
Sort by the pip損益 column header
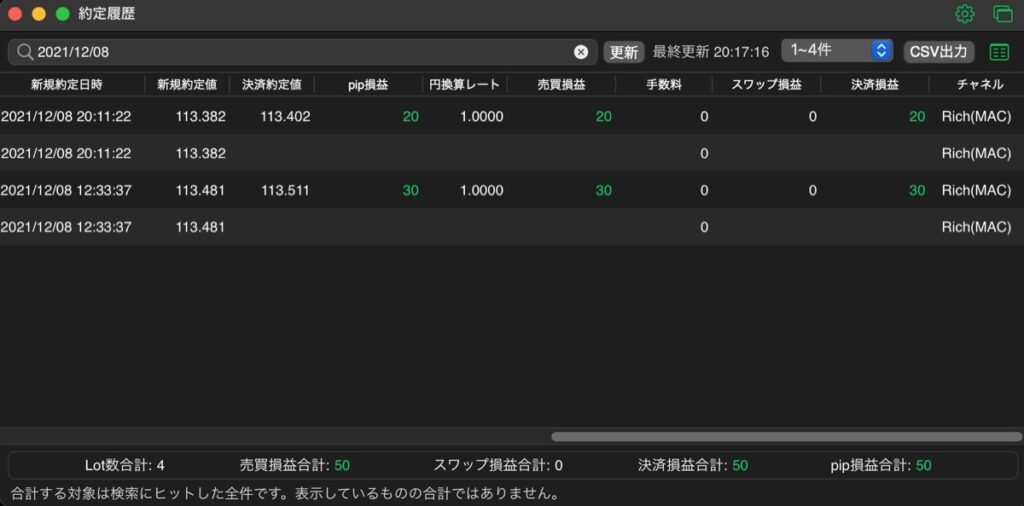tap(368, 84)
